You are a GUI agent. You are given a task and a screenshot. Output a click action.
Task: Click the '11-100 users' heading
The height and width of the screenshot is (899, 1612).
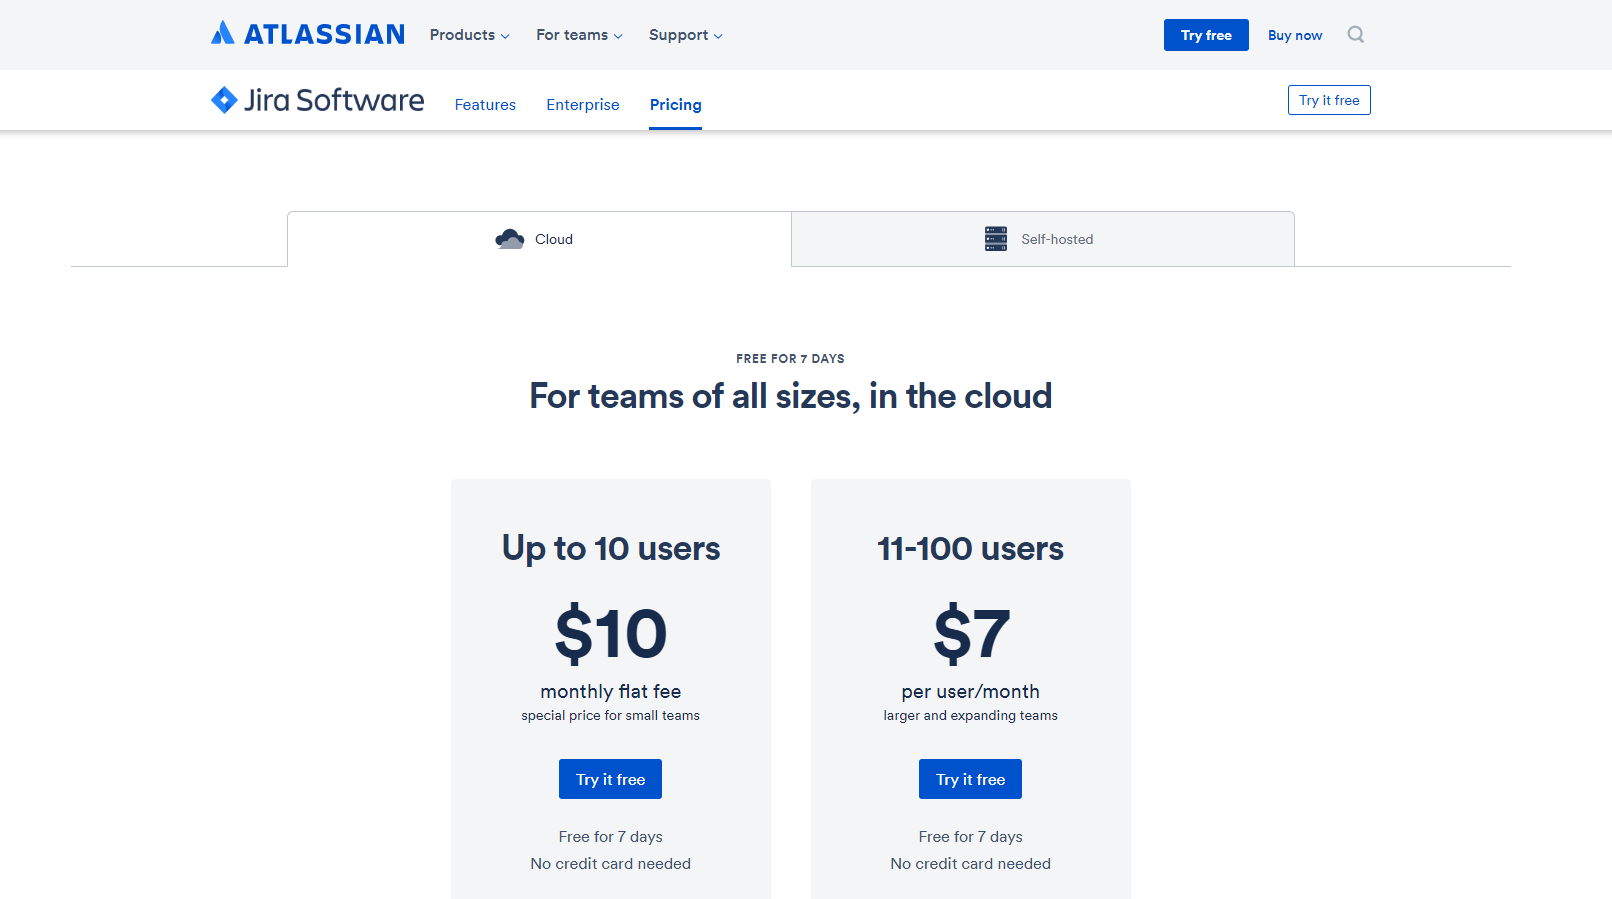coord(970,549)
